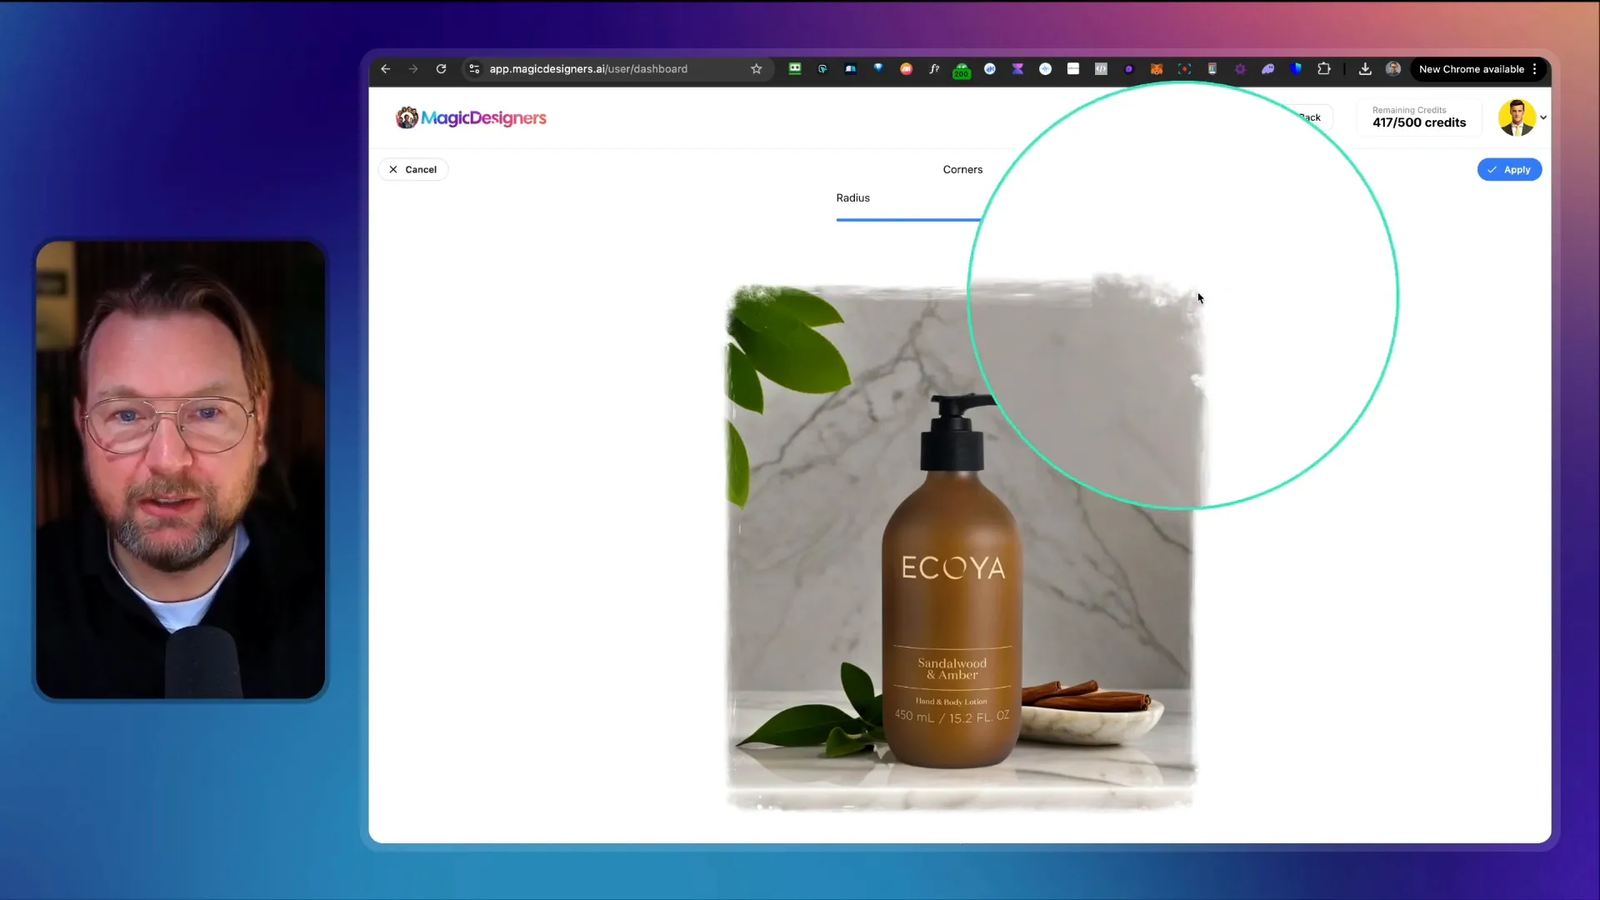Open the MetaMask fox extension

coord(1157,69)
